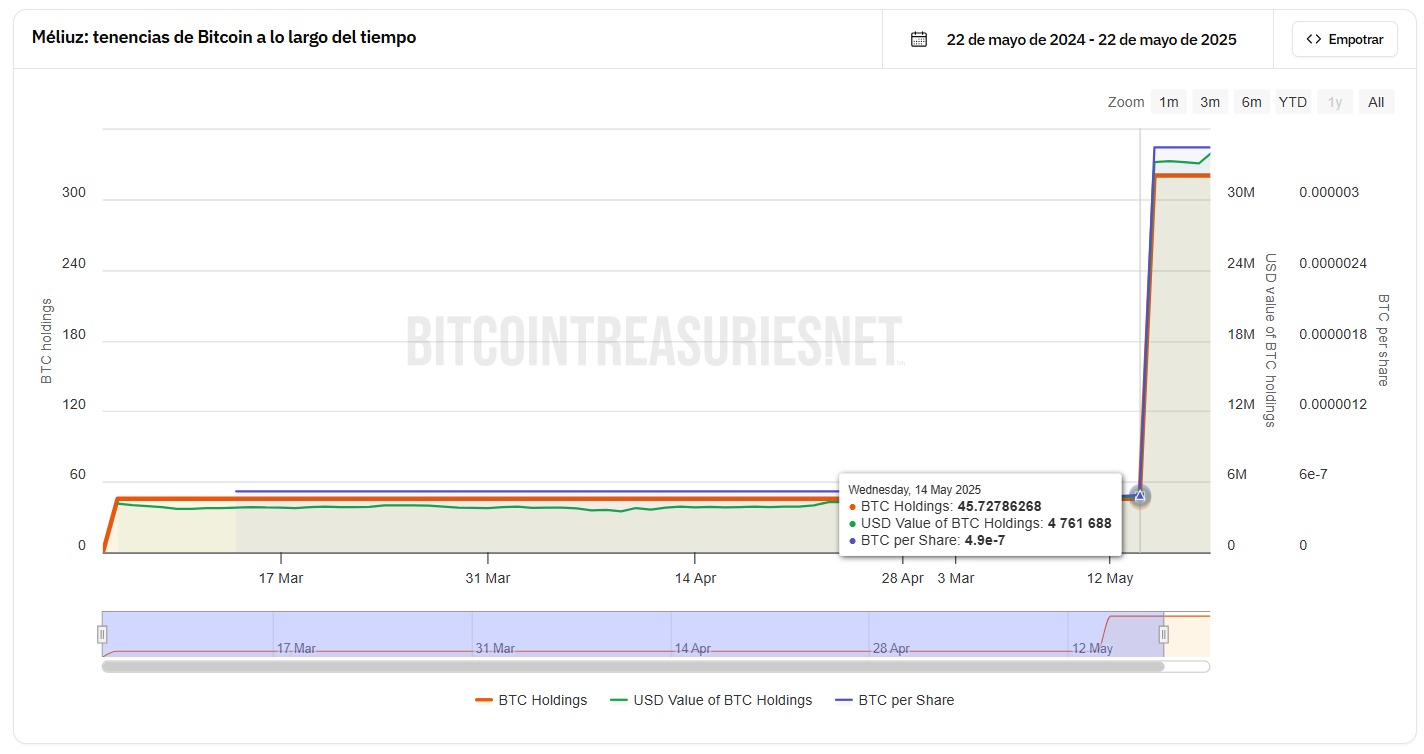1424x754 pixels.
Task: Click the navigator area near 14 Apr
Action: click(x=692, y=634)
